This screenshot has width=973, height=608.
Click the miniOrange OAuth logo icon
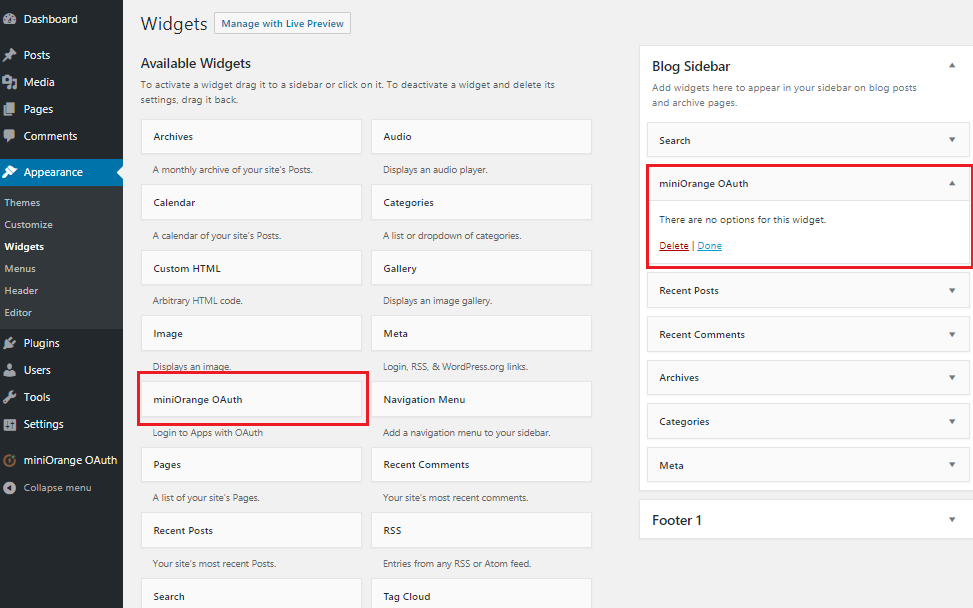coord(9,460)
